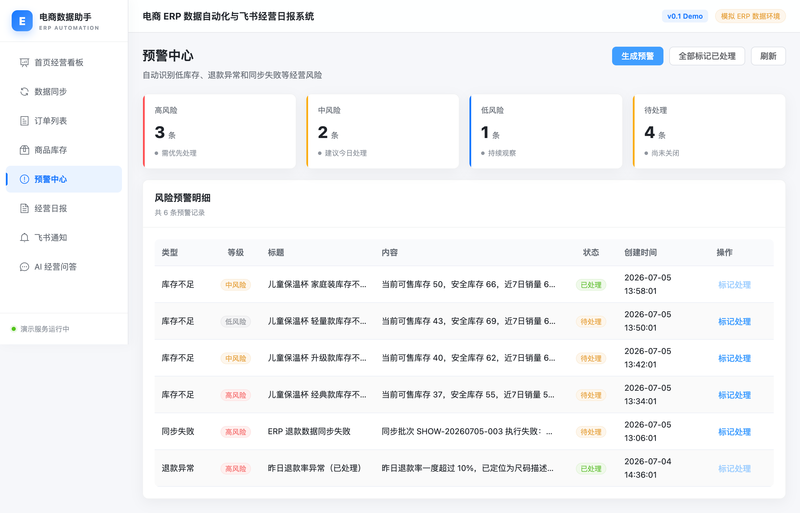Open the 订单列表 menu item
Screen dimensions: 800x513
(64, 121)
